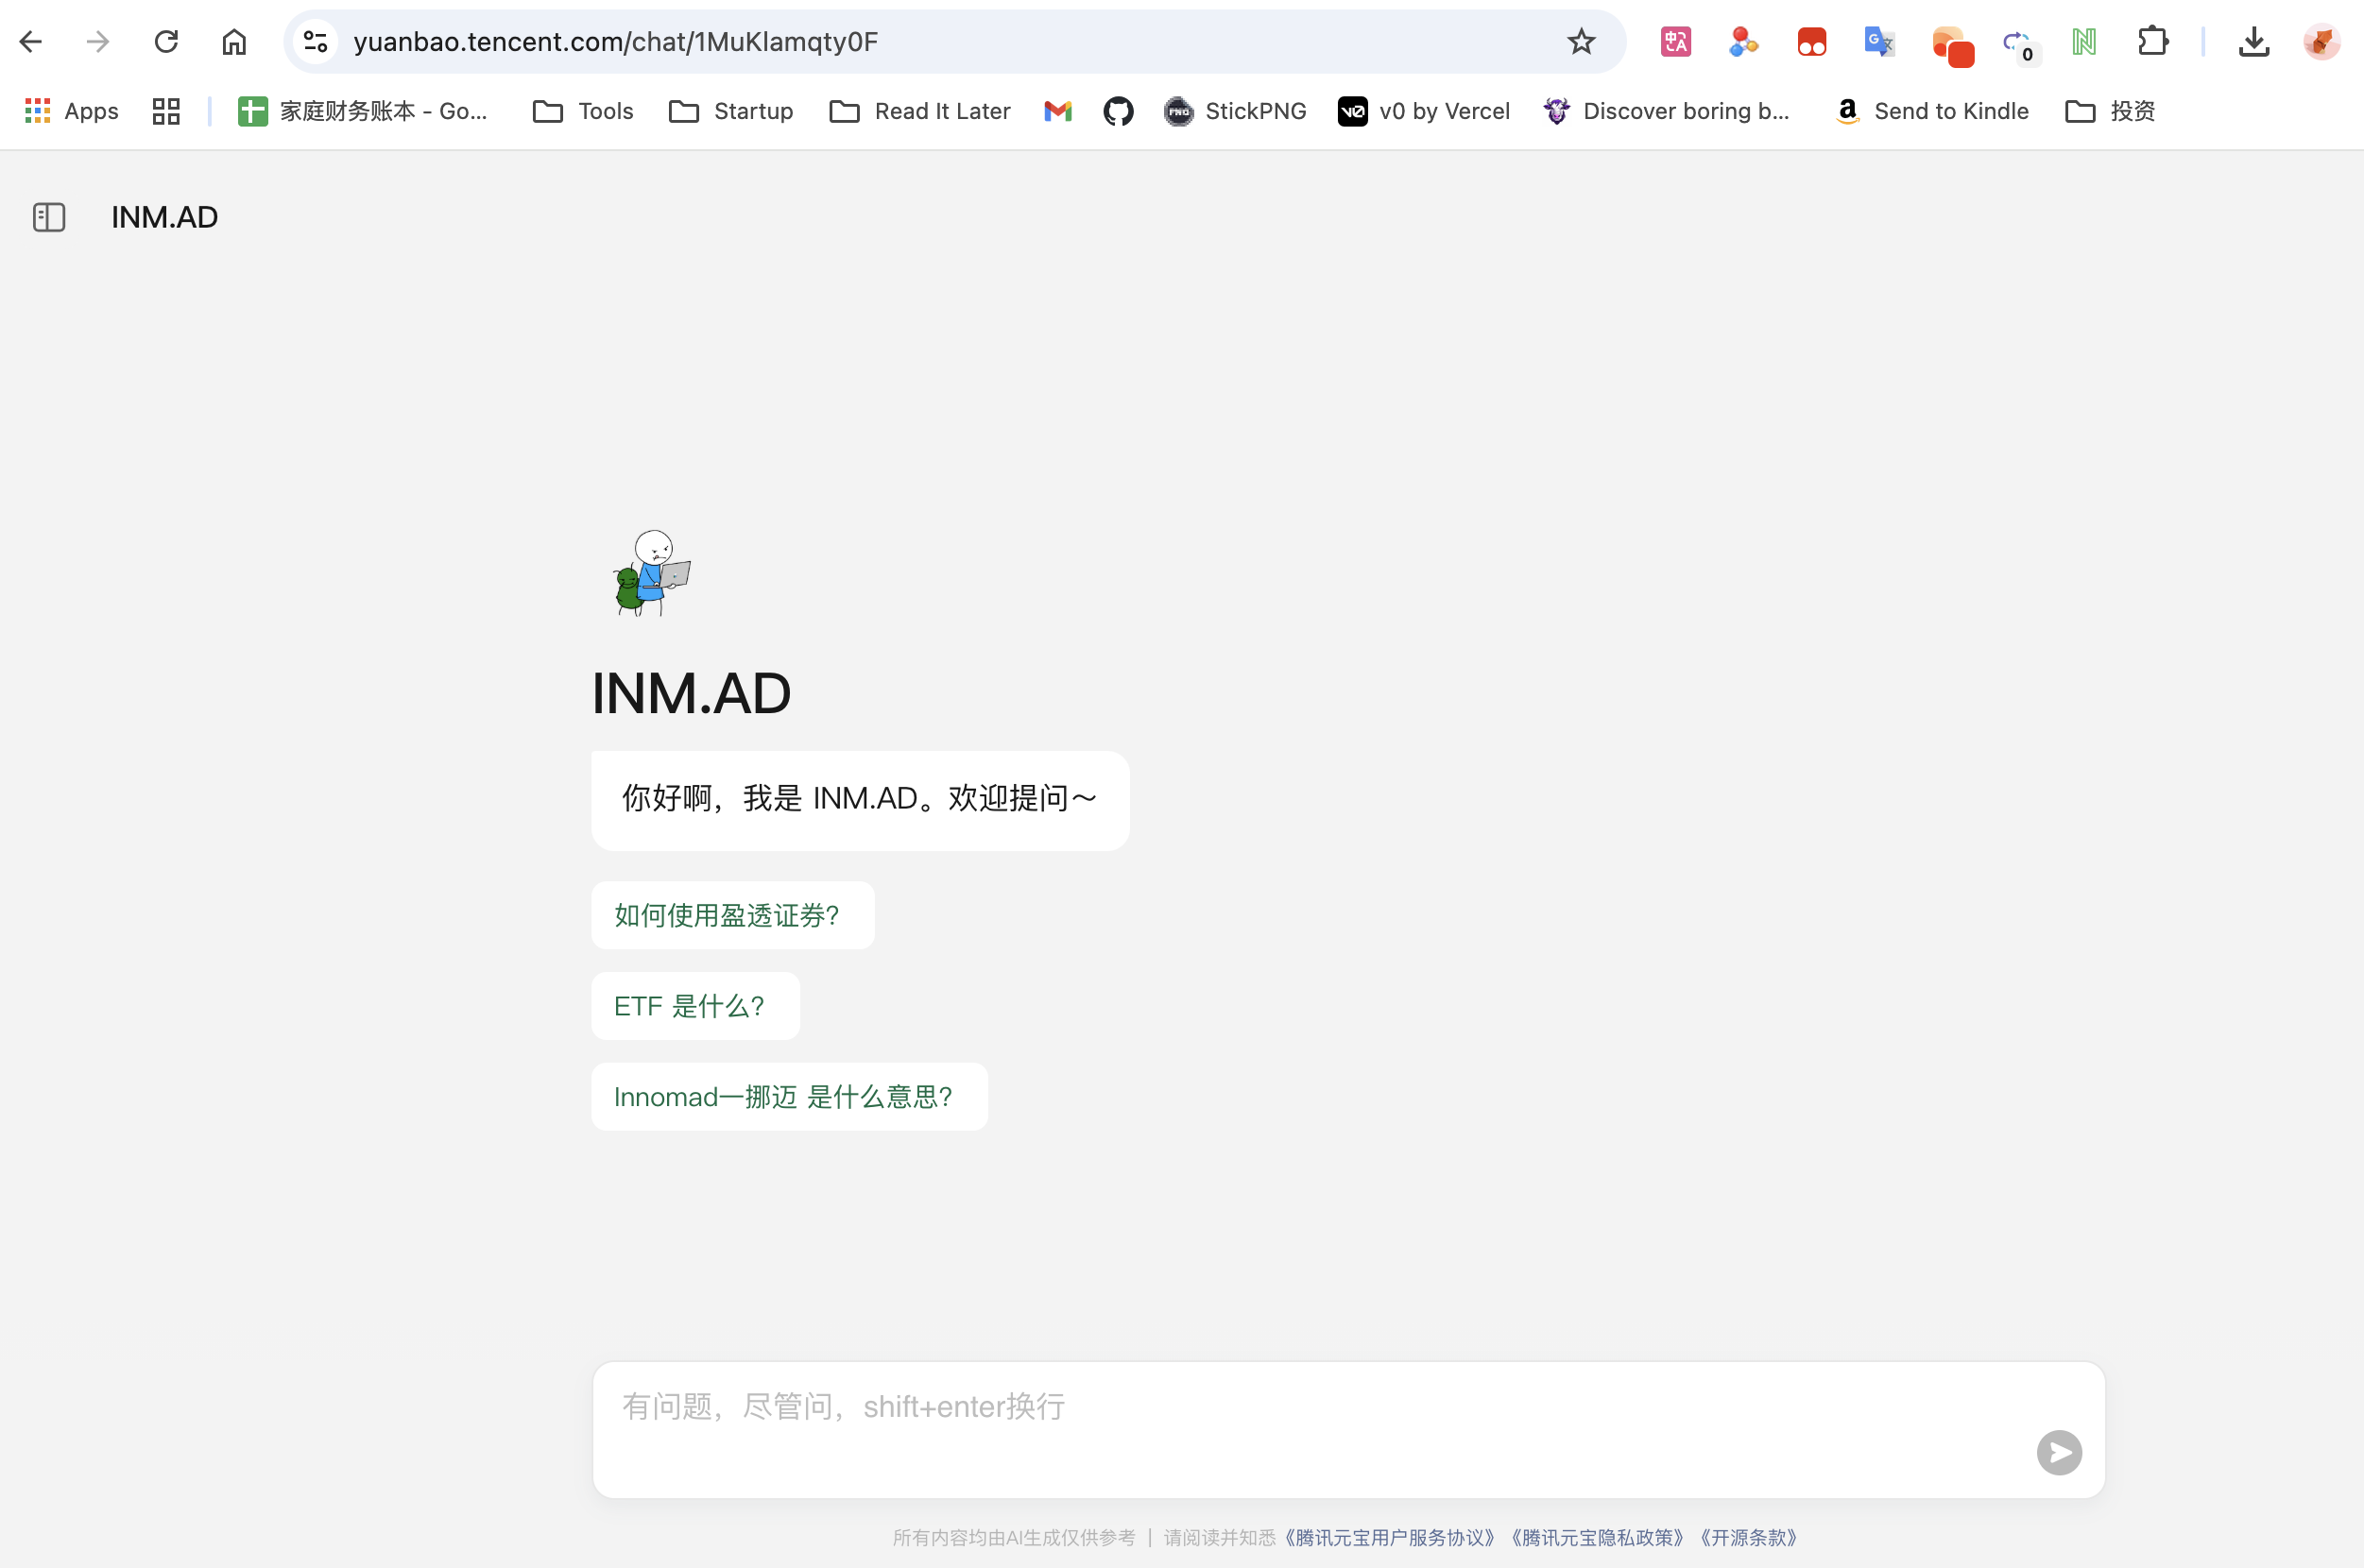Open the browser home page
The width and height of the screenshot is (2364, 1568).
(x=234, y=42)
